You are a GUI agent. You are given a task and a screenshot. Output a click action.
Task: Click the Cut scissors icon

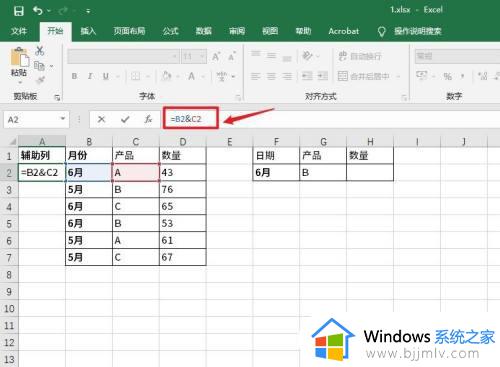coord(40,51)
